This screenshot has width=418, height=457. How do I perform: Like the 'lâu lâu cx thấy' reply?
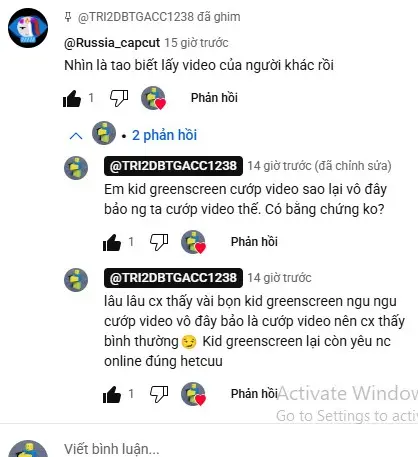point(112,394)
